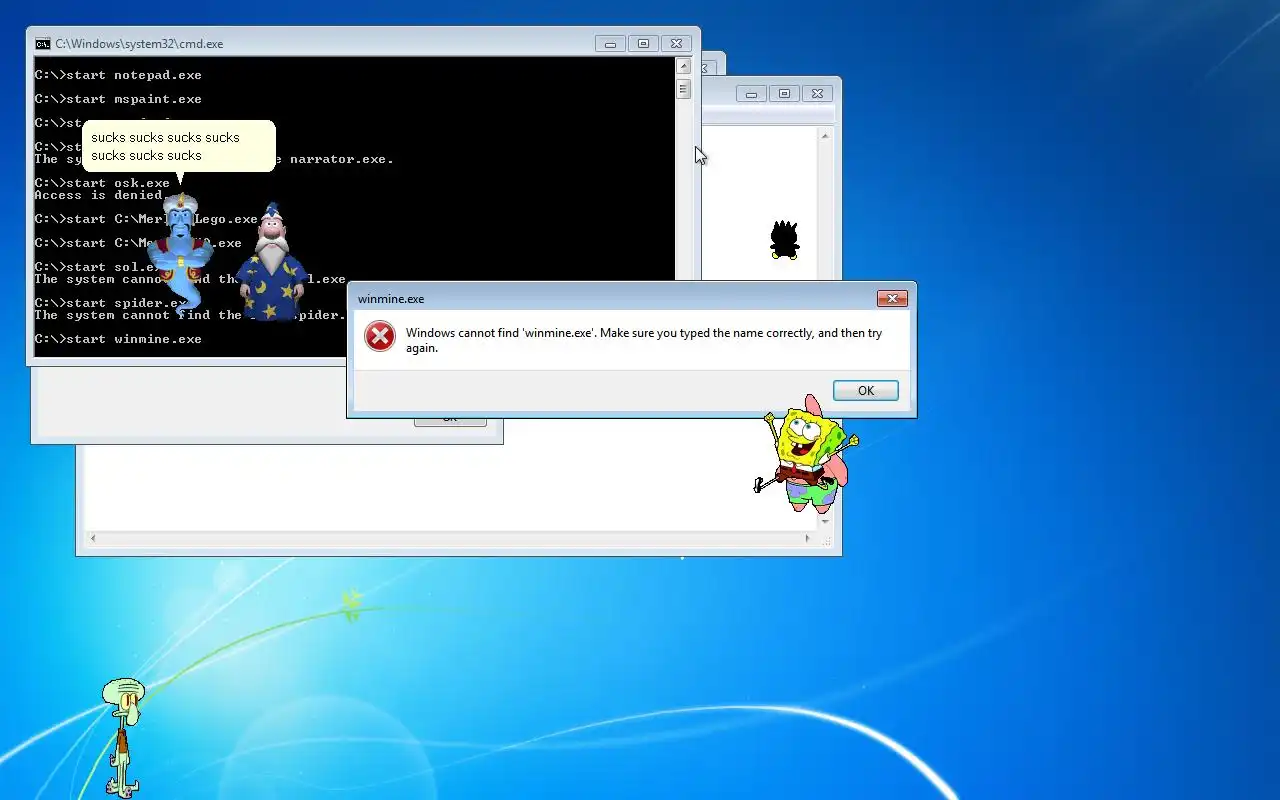Screen dimensions: 1280x800
Task: Click the red error icon in the dialog
Action: tap(380, 336)
